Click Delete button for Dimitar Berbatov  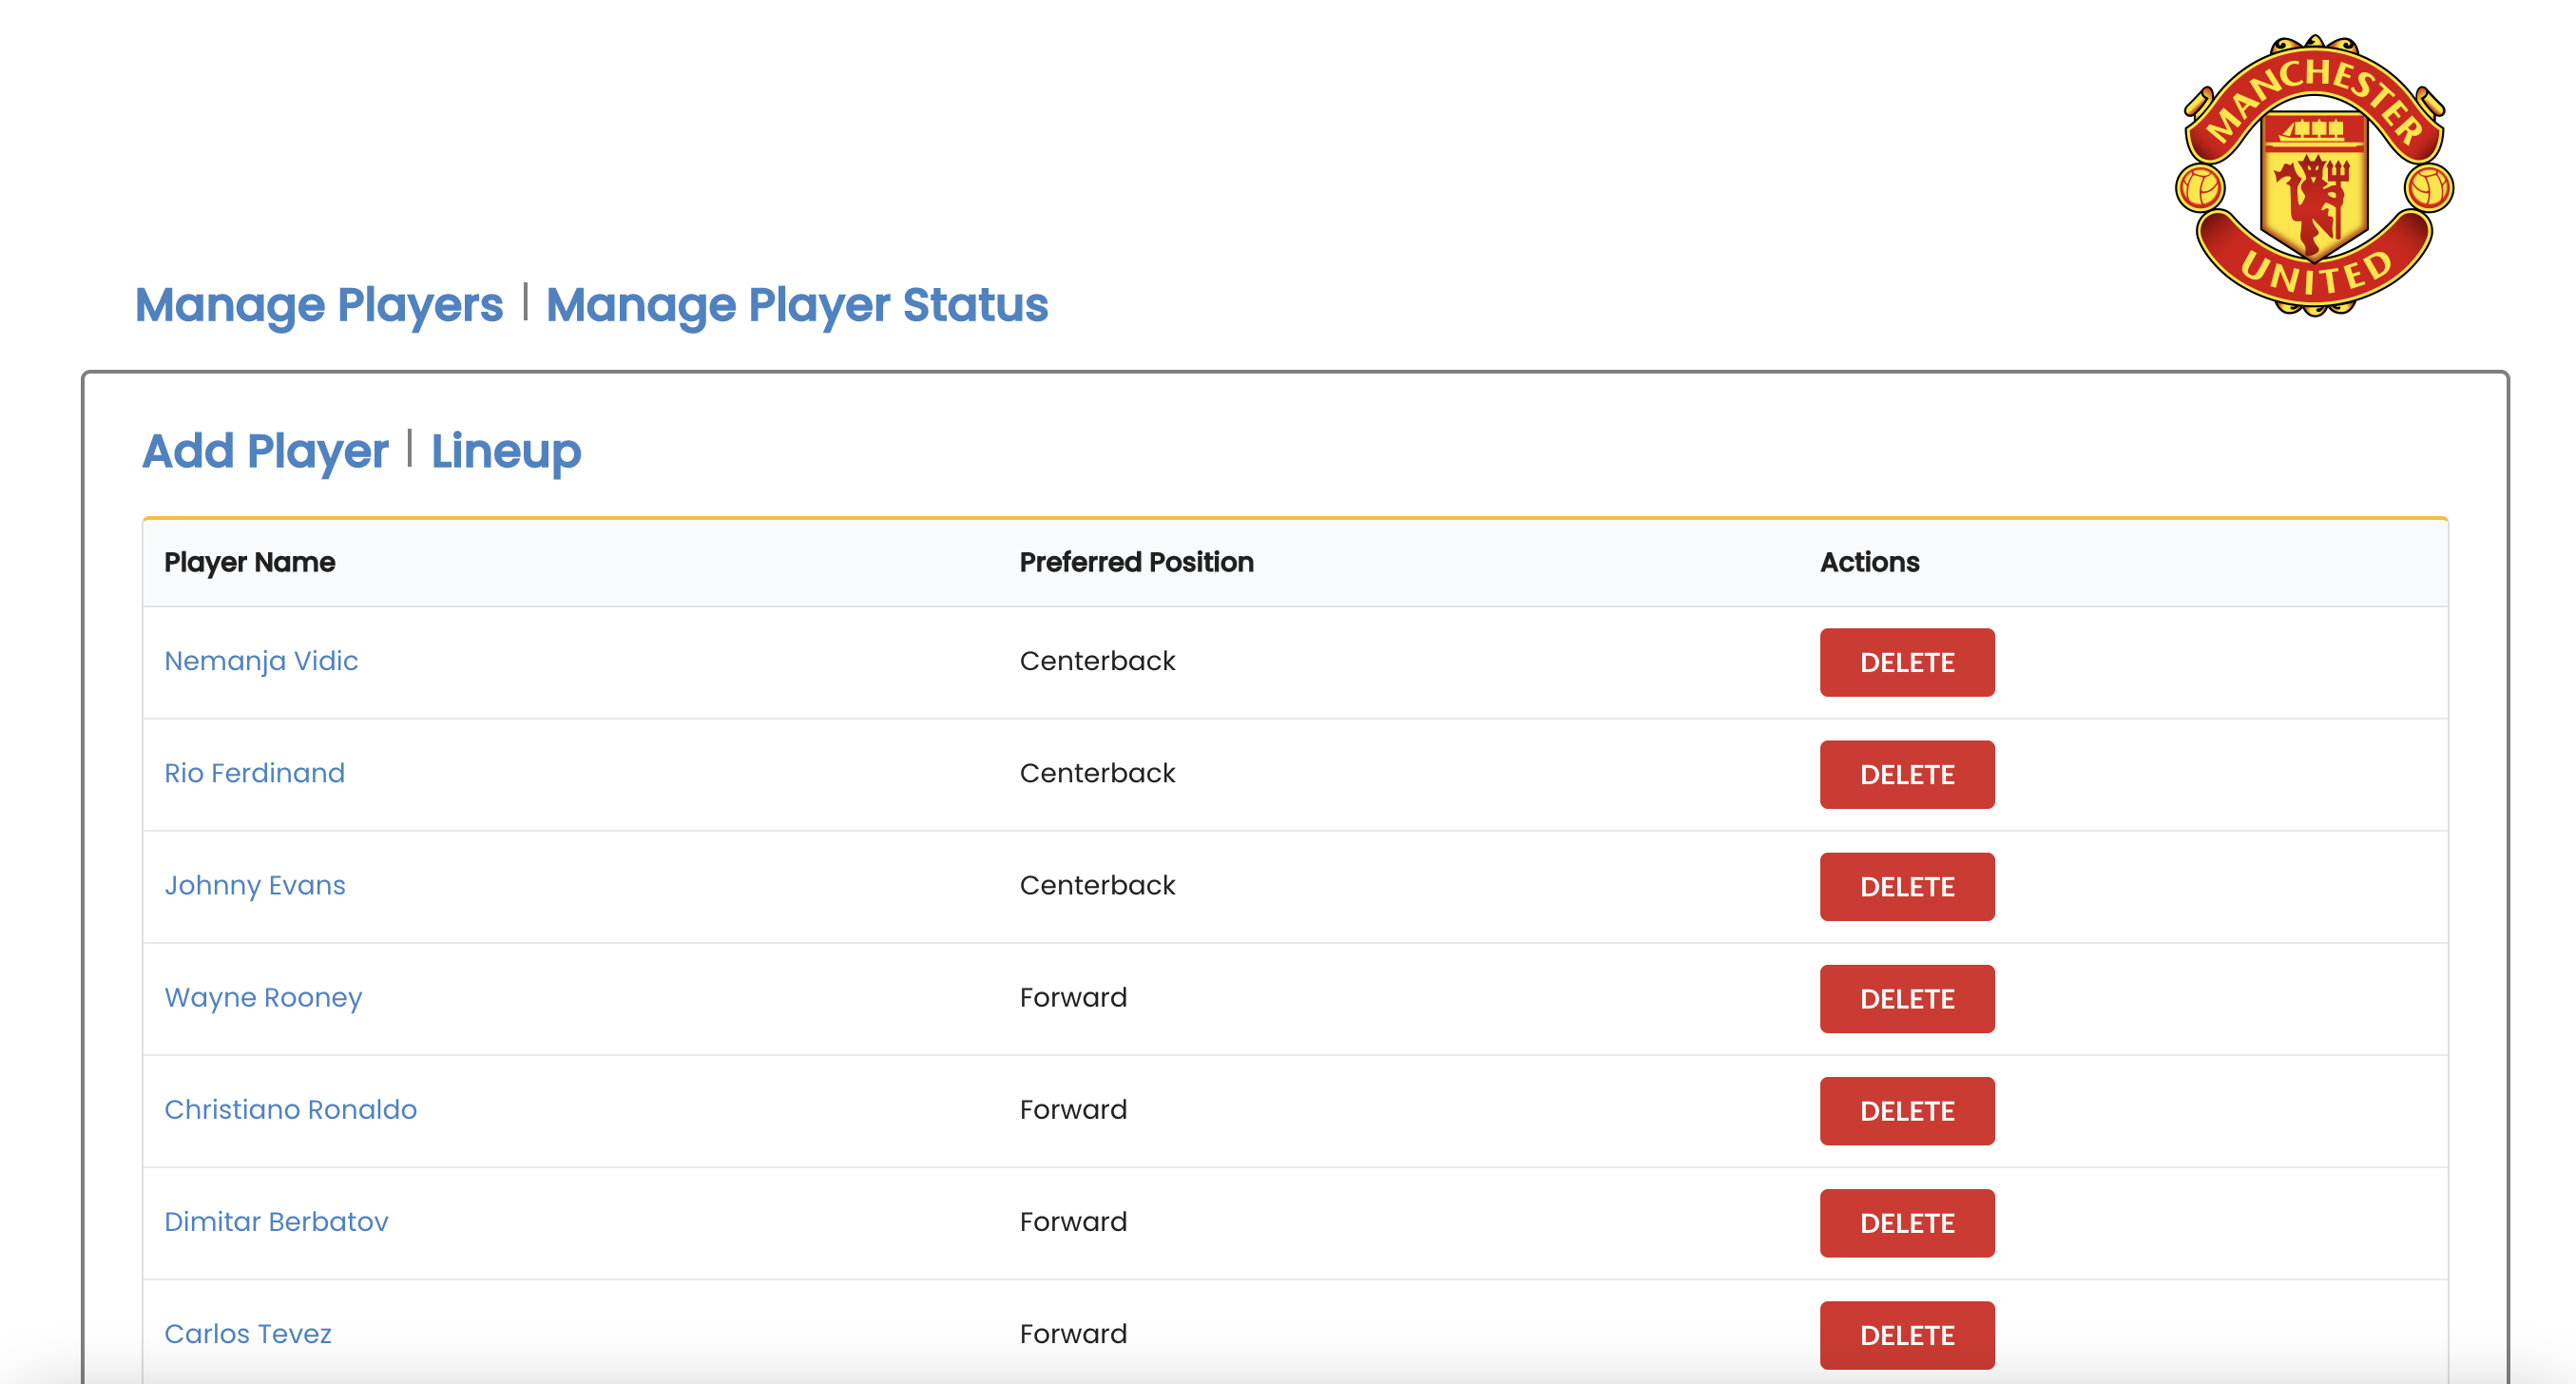point(1907,1222)
